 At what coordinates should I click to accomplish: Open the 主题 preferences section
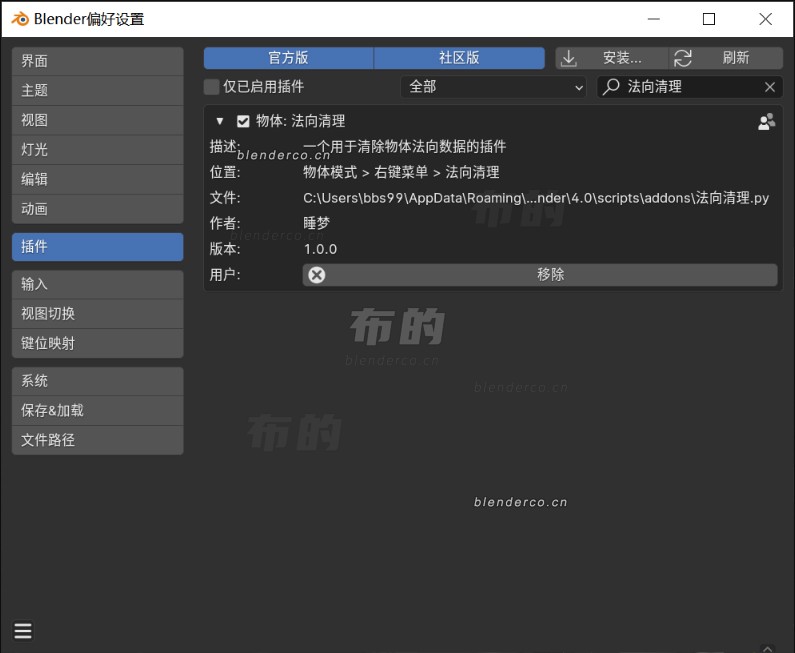97,91
